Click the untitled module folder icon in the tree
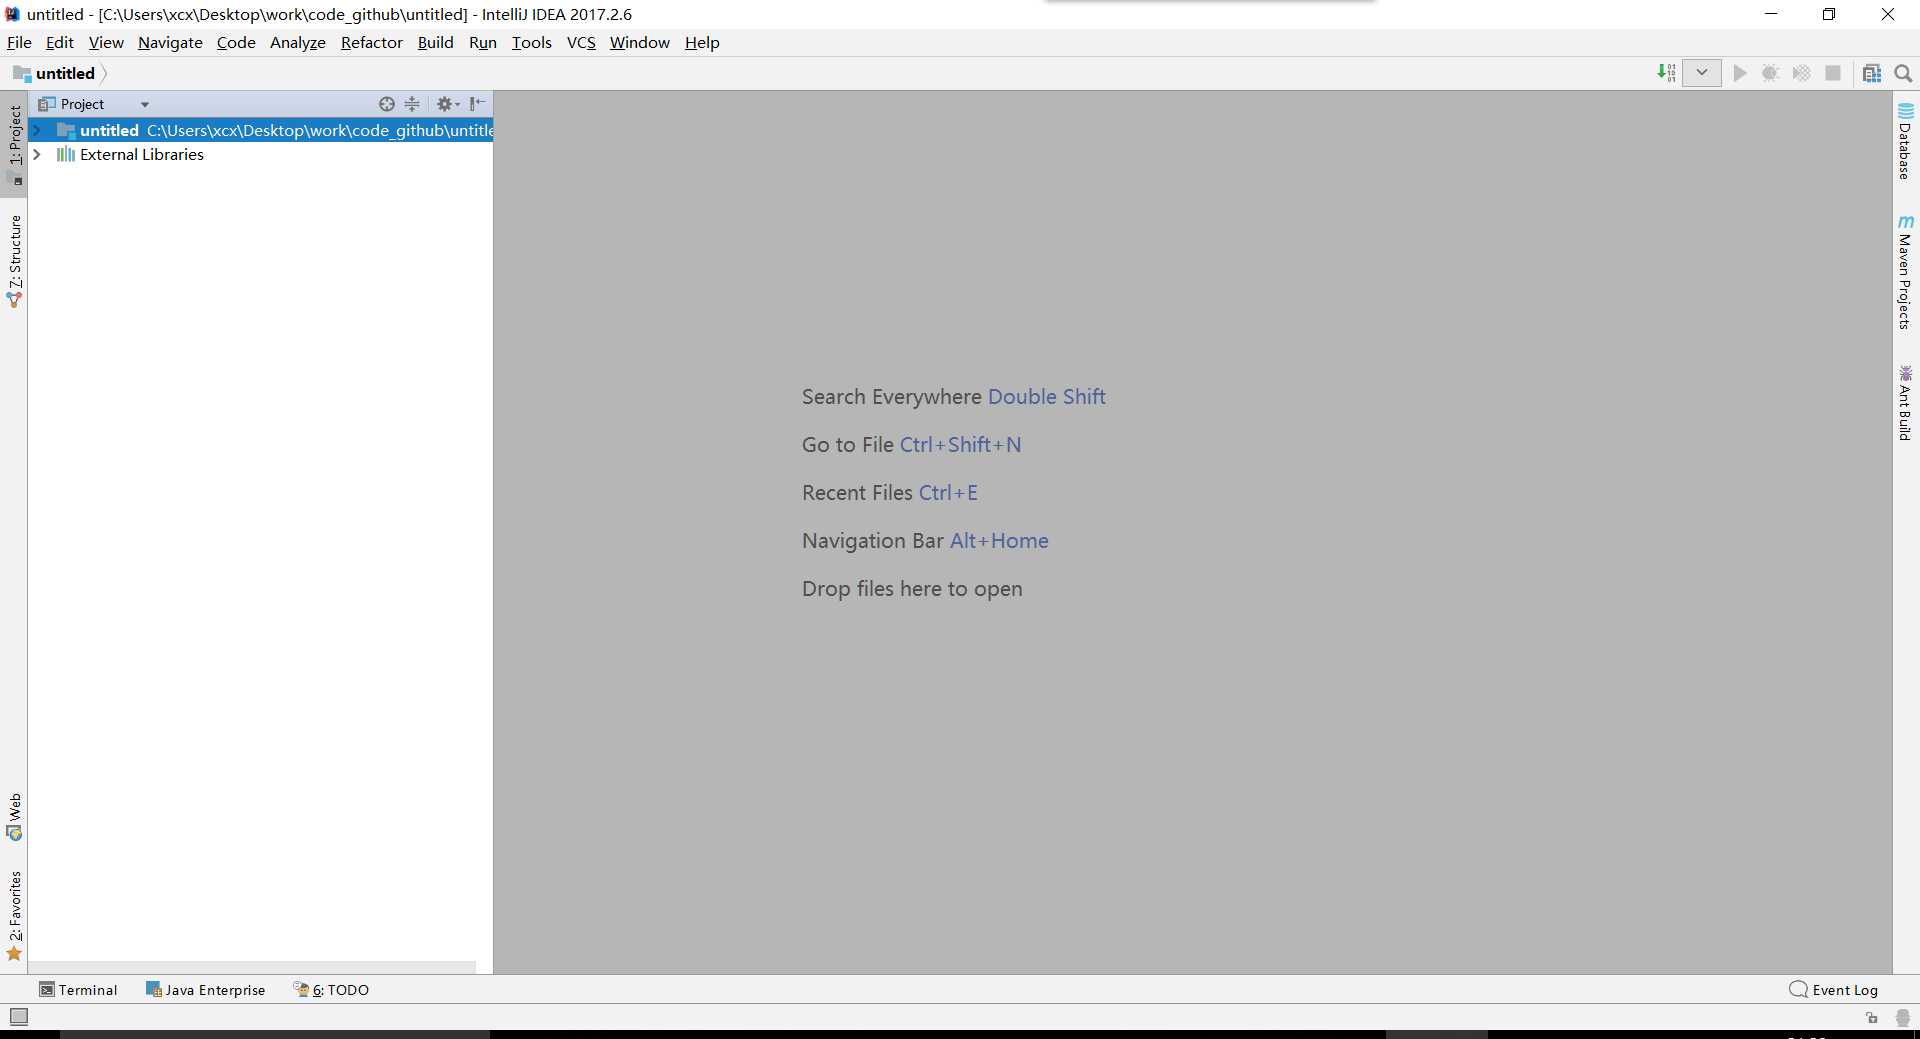The height and width of the screenshot is (1039, 1920). point(66,130)
